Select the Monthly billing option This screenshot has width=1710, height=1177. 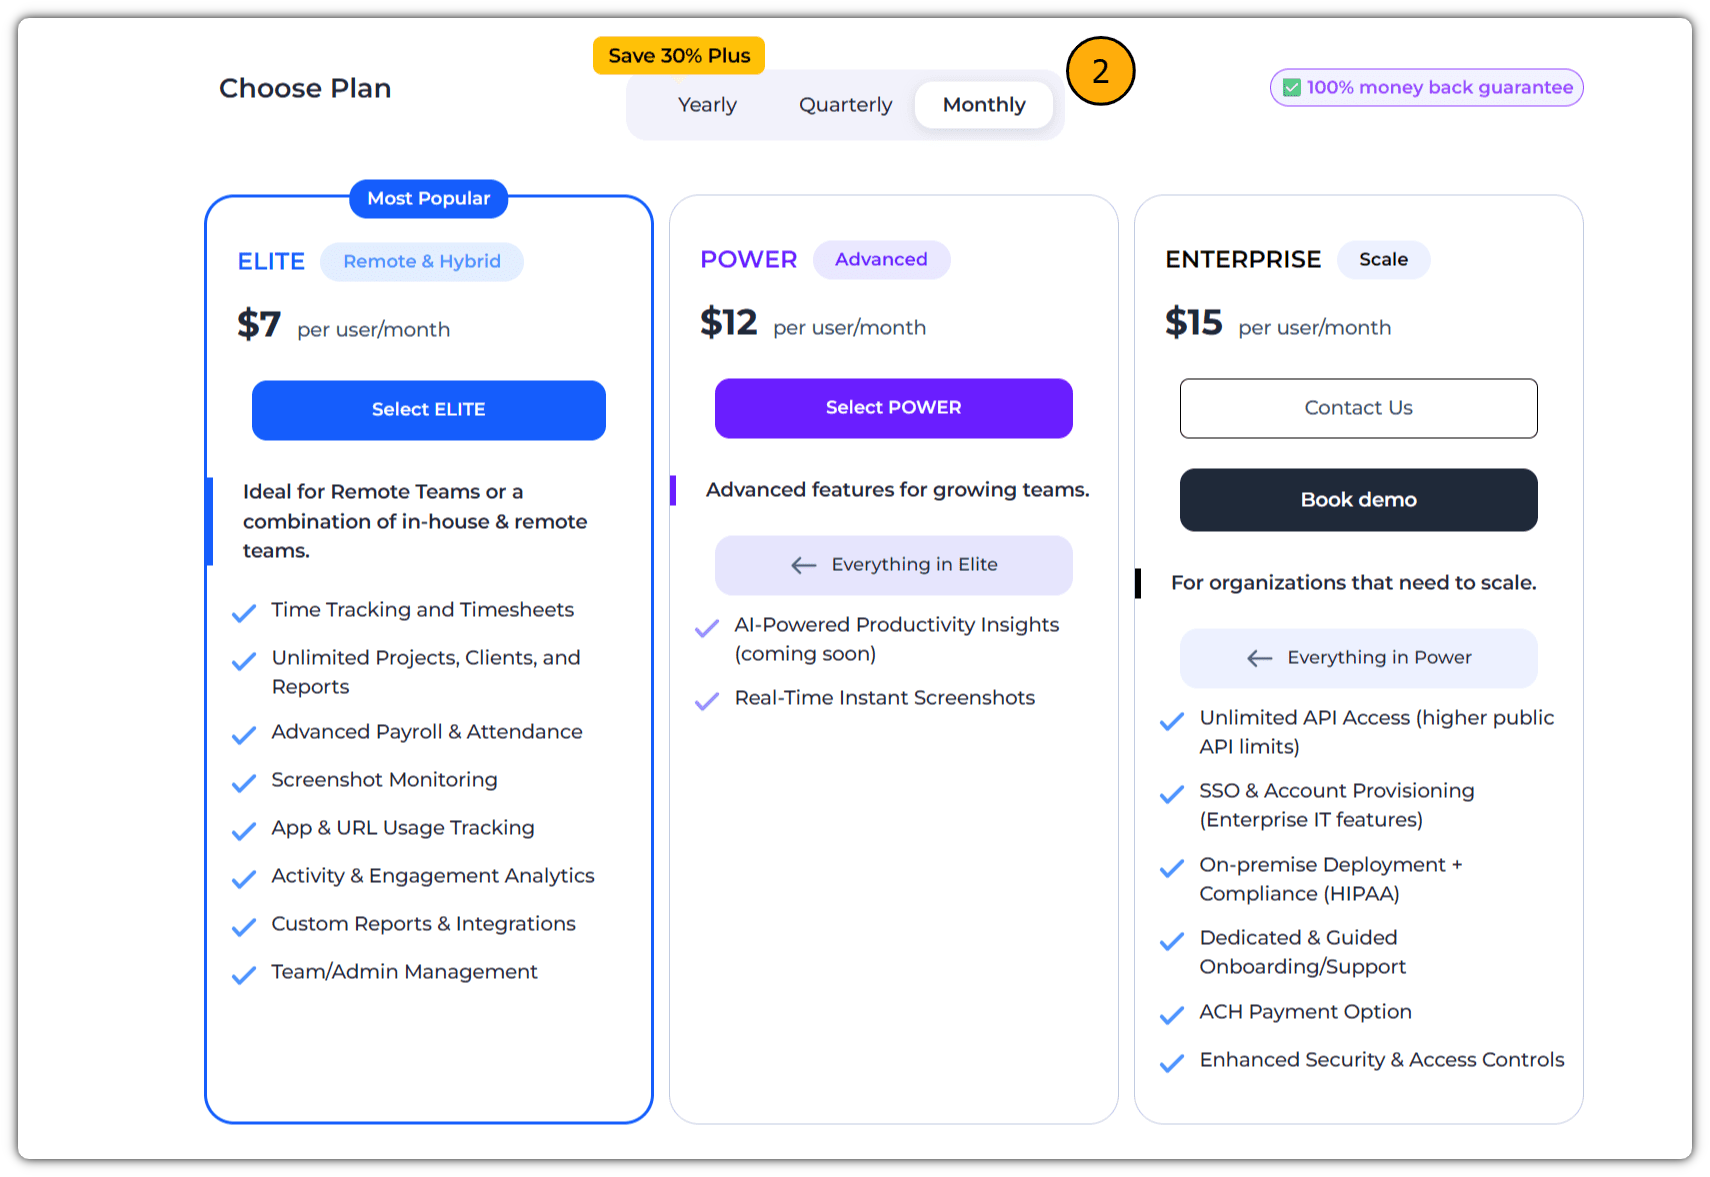point(984,105)
